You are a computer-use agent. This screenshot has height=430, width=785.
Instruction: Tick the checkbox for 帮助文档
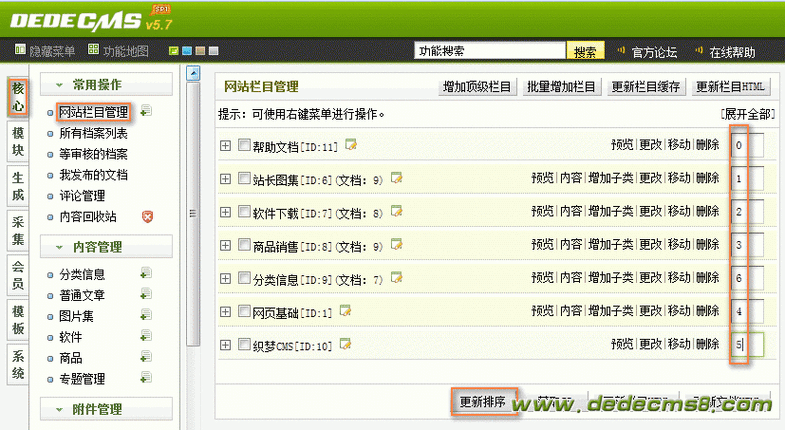244,145
